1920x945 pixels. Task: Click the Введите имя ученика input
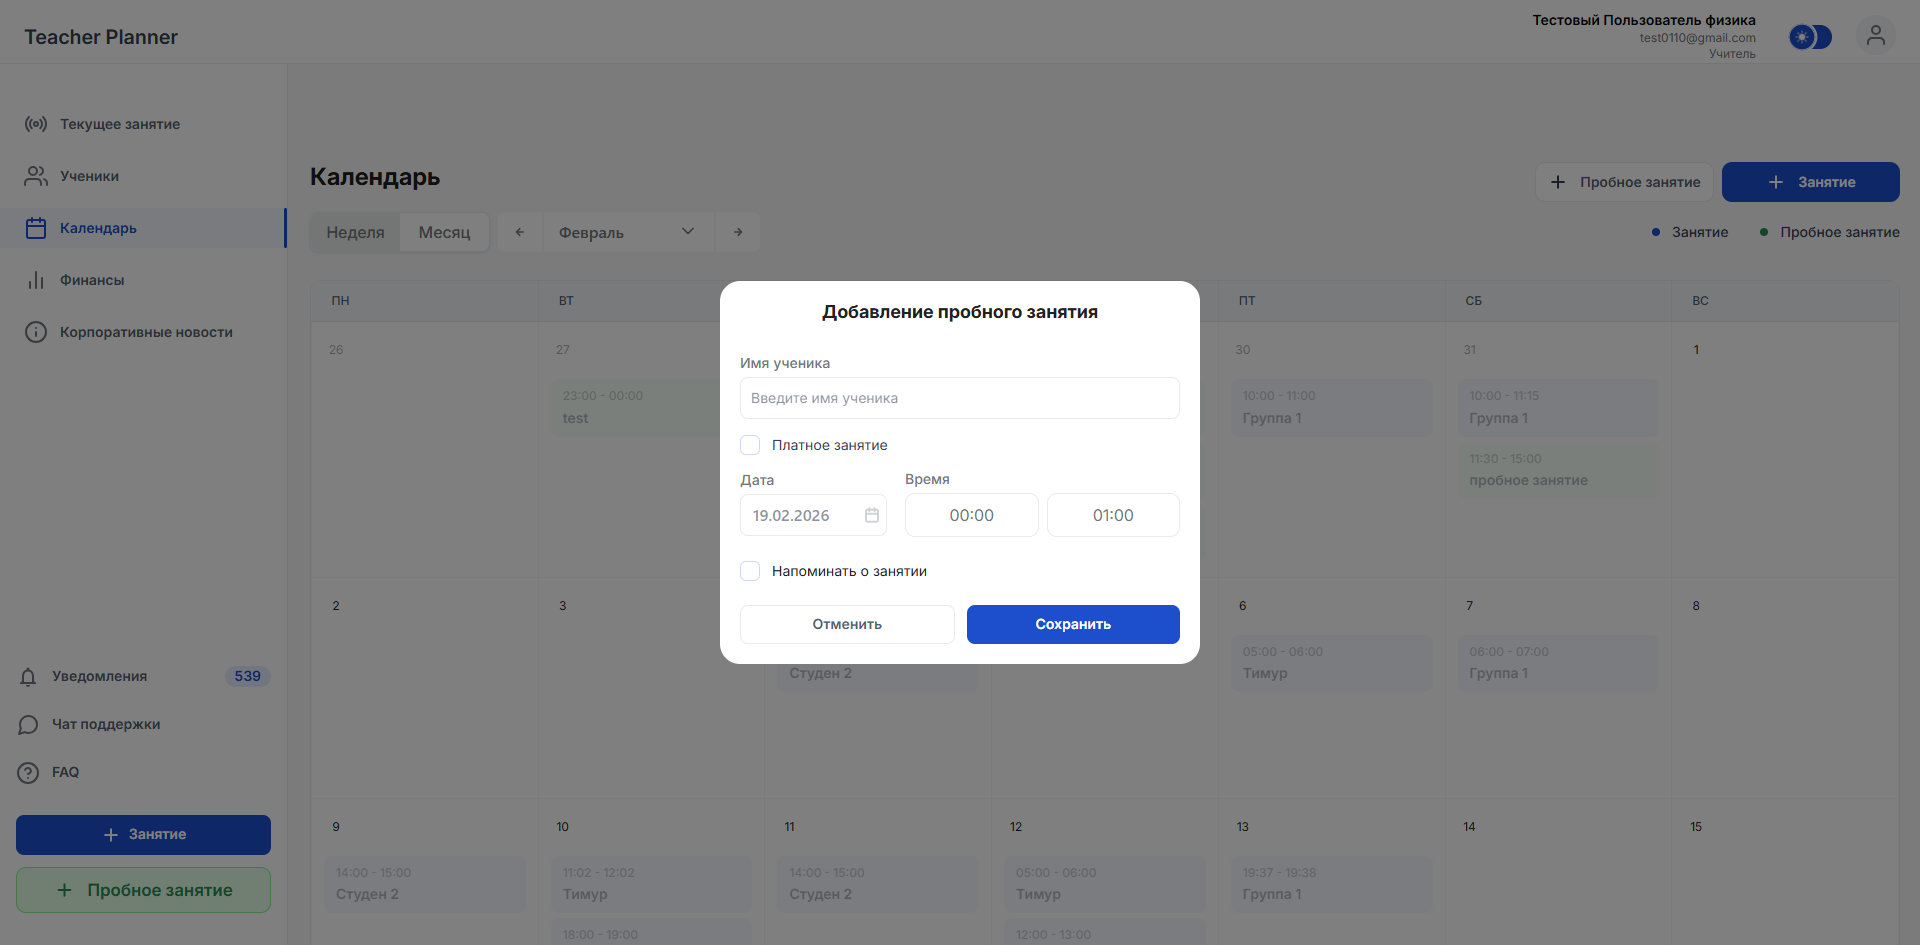tap(959, 398)
